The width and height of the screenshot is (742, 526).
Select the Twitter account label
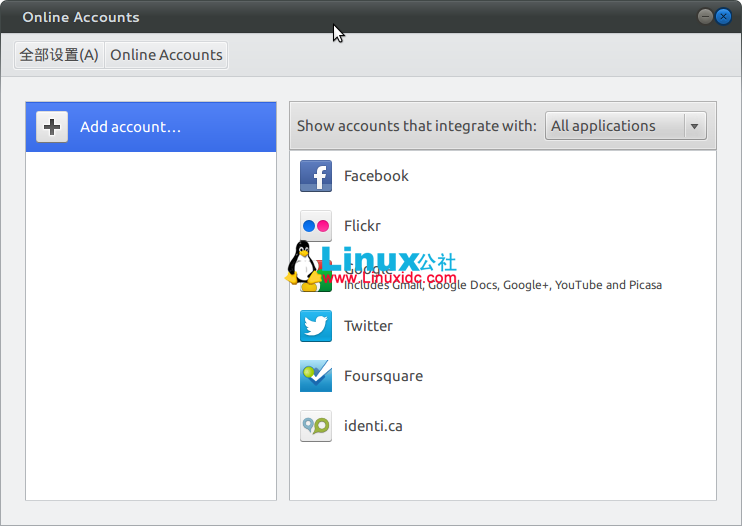click(368, 326)
